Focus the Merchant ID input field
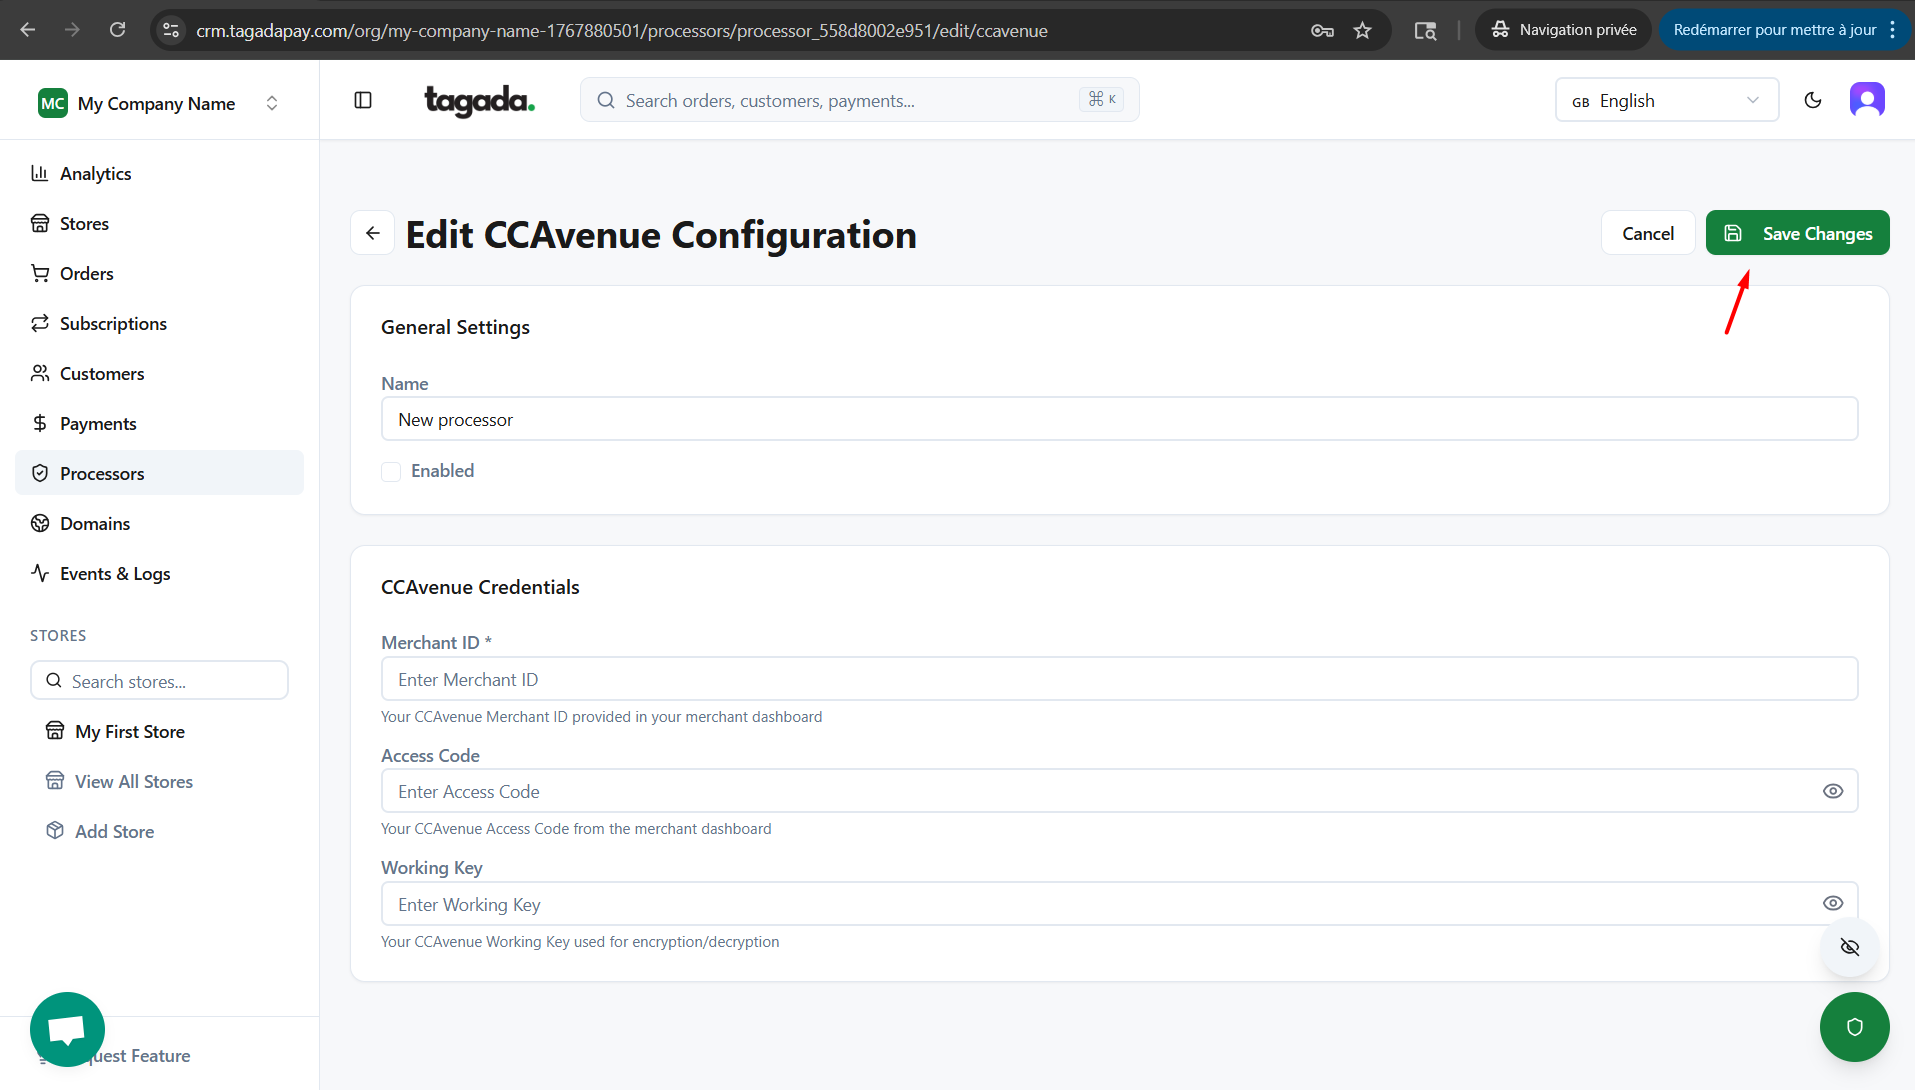 point(1118,679)
